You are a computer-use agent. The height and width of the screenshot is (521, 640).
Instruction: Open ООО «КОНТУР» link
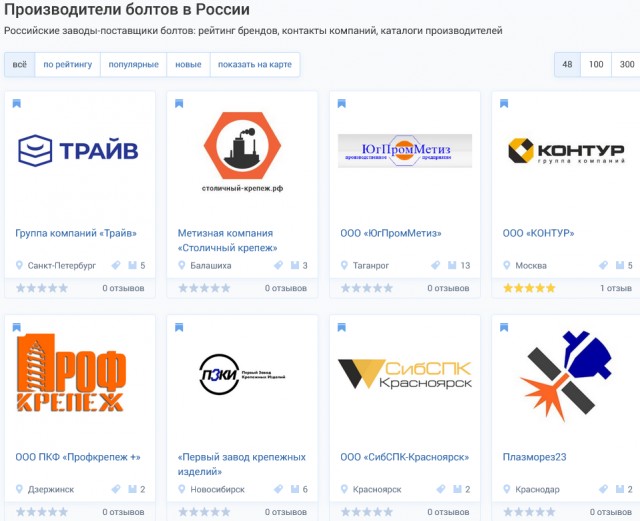(x=538, y=233)
